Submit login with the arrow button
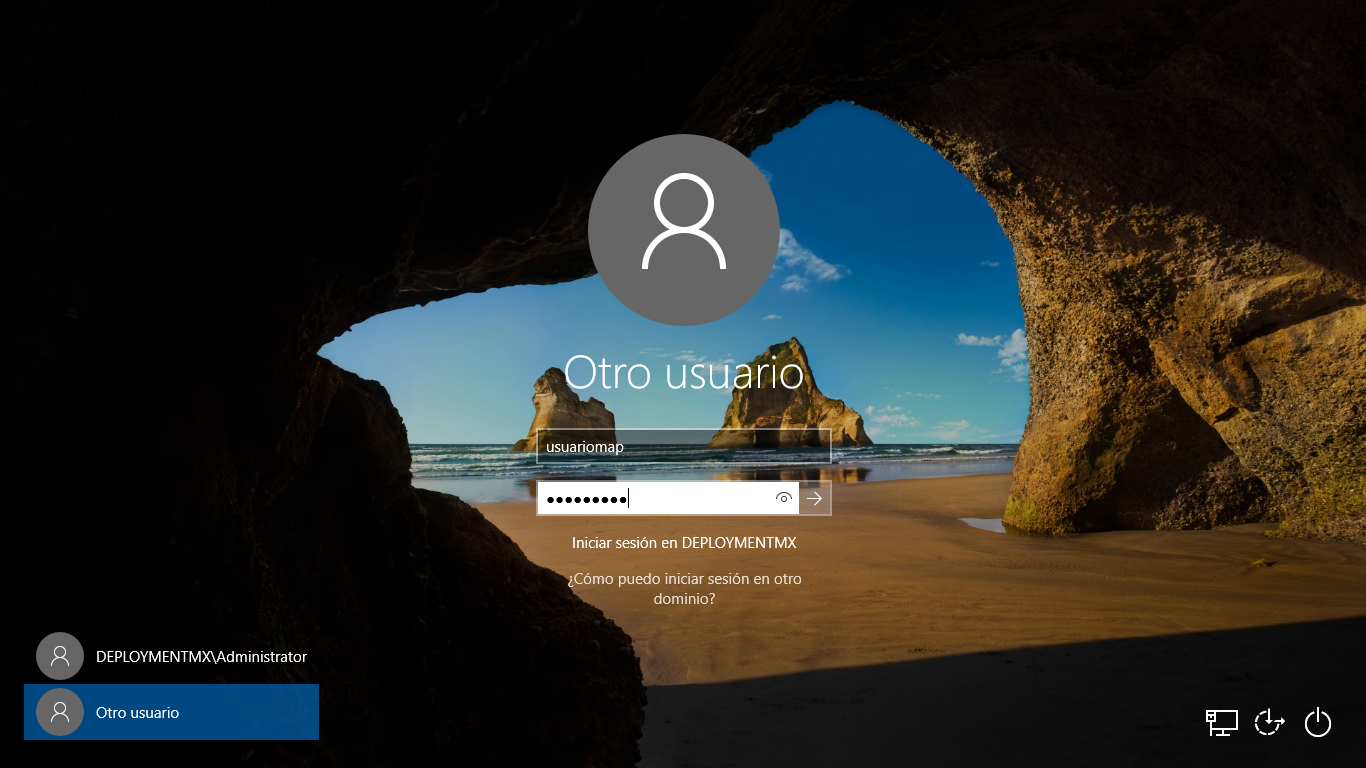Viewport: 1366px width, 768px height. click(815, 498)
